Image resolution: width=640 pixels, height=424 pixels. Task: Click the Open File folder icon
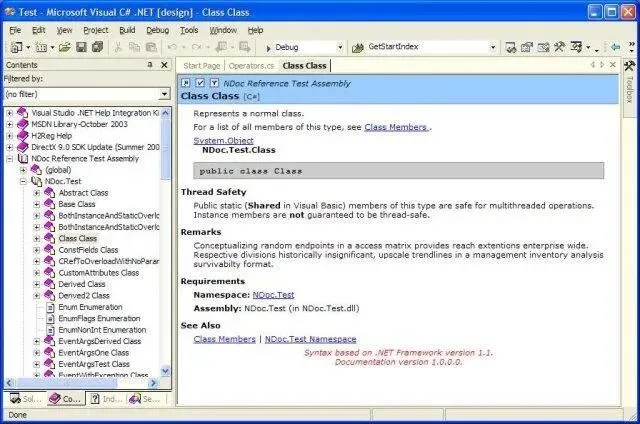click(x=64, y=47)
